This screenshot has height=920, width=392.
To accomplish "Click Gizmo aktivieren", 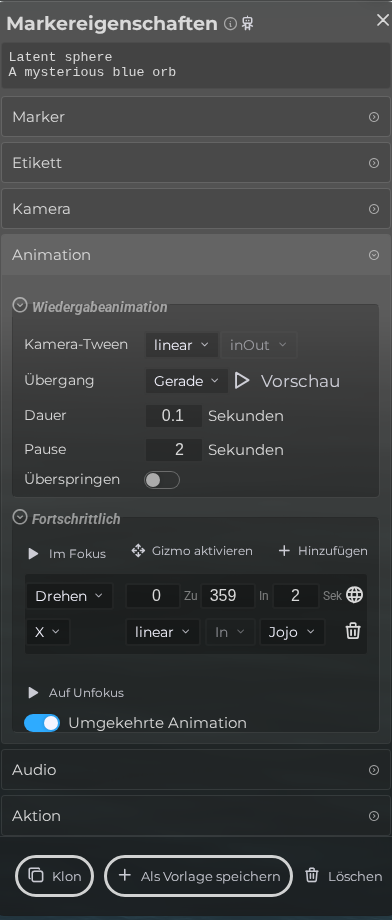I will (192, 551).
